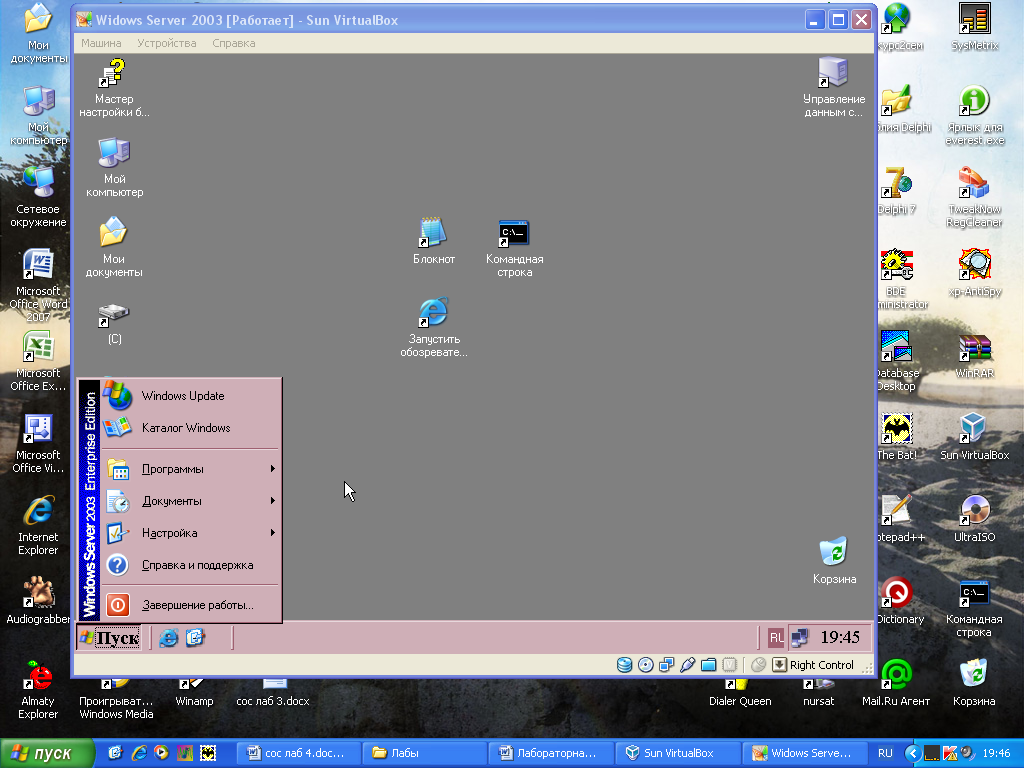The height and width of the screenshot is (768, 1024).
Task: Select Microsoft Office Excel host desktop icon
Action: (38, 361)
